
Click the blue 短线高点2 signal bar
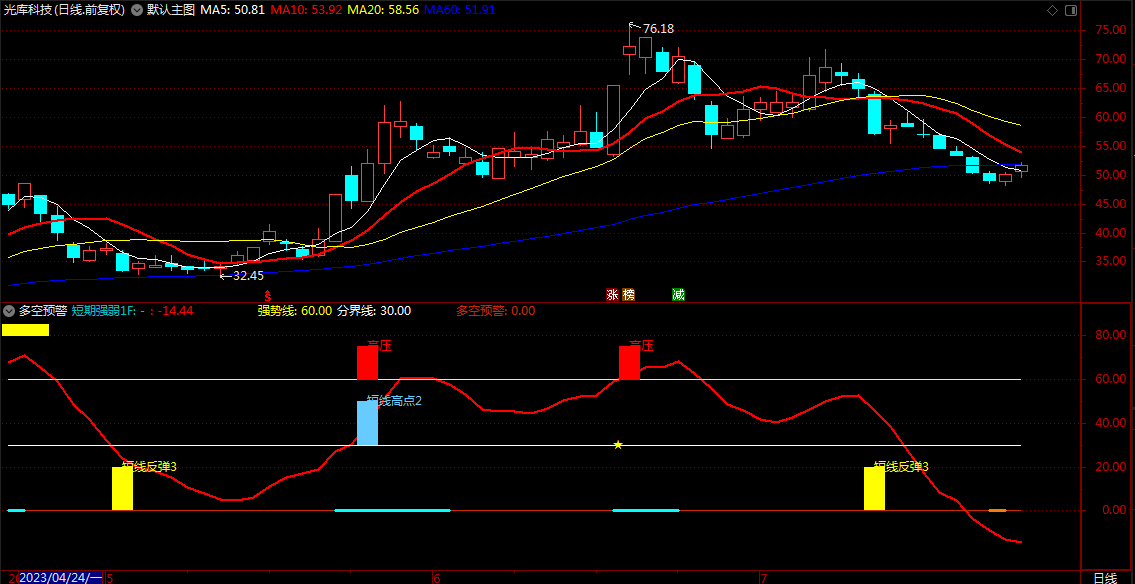367,423
